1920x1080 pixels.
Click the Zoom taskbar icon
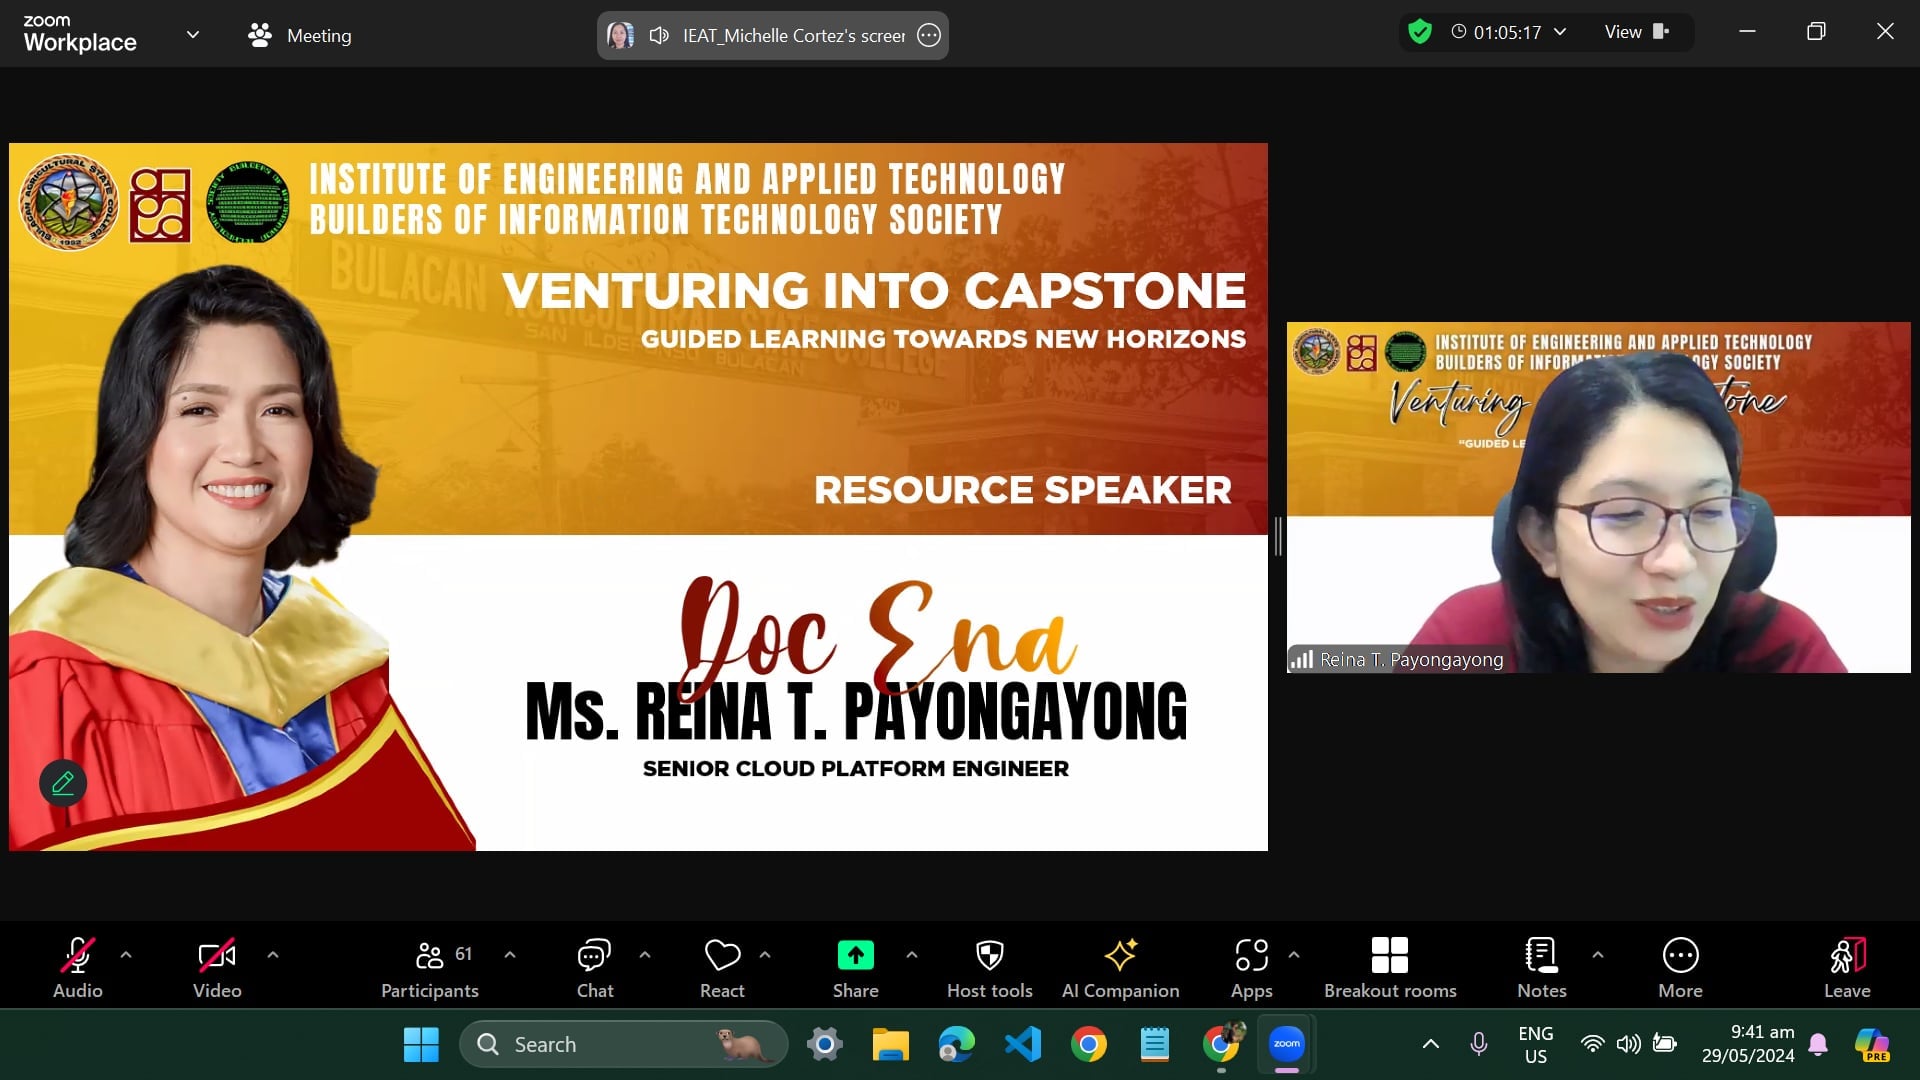tap(1287, 1044)
